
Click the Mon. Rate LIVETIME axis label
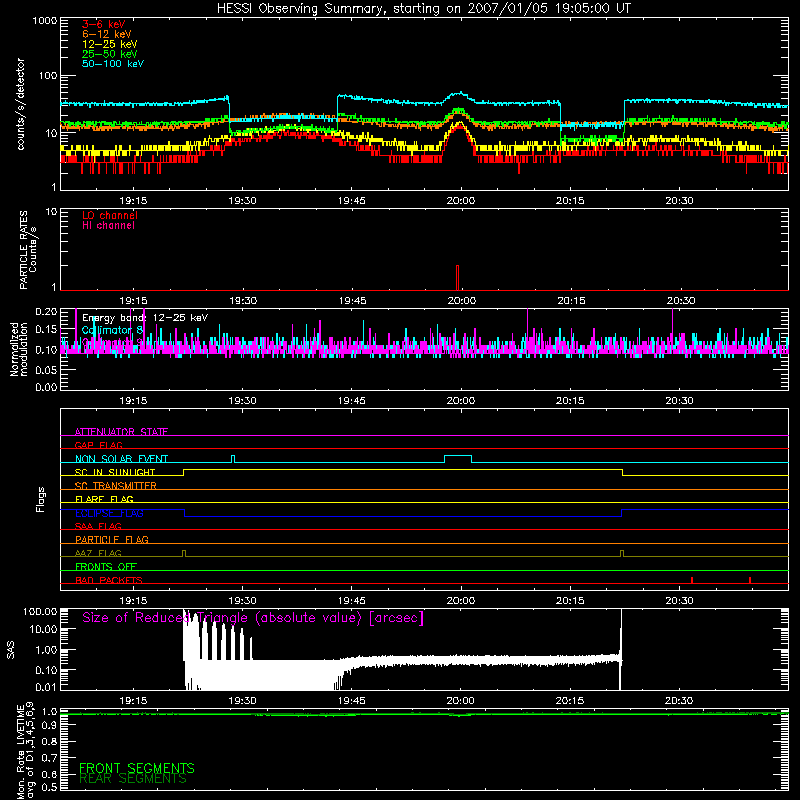pyautogui.click(x=26, y=750)
